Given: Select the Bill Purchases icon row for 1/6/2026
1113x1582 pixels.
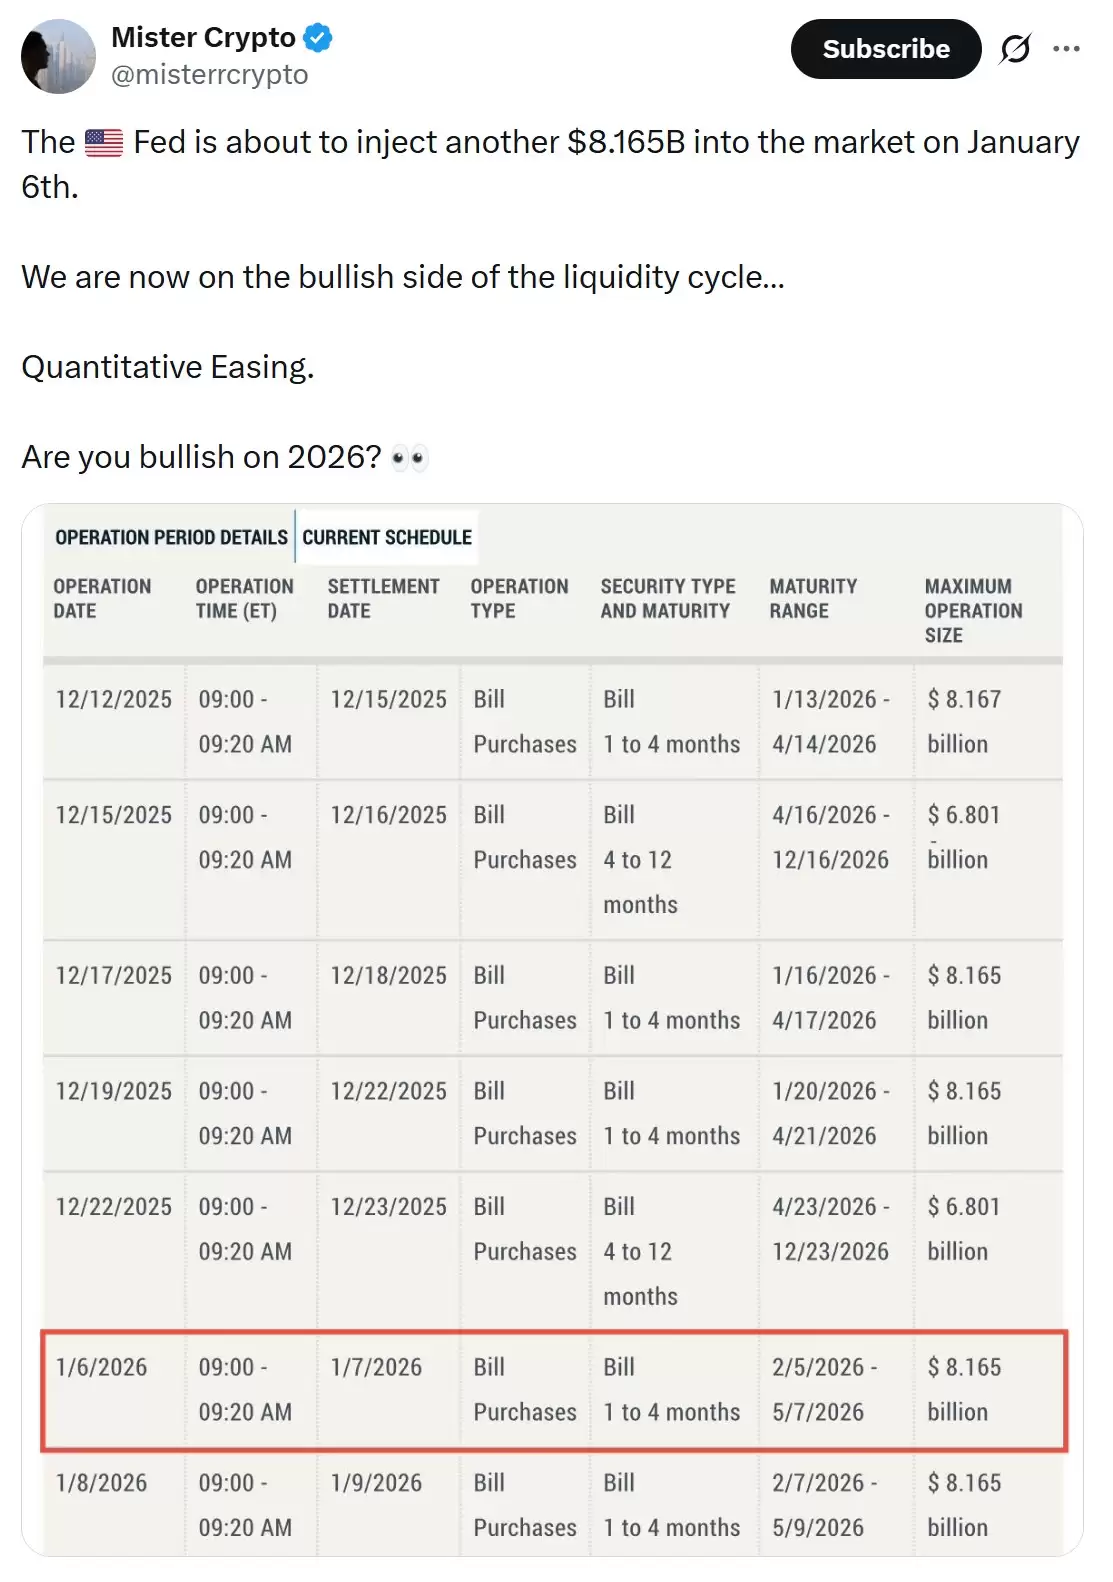Looking at the screenshot, I should tap(523, 1390).
